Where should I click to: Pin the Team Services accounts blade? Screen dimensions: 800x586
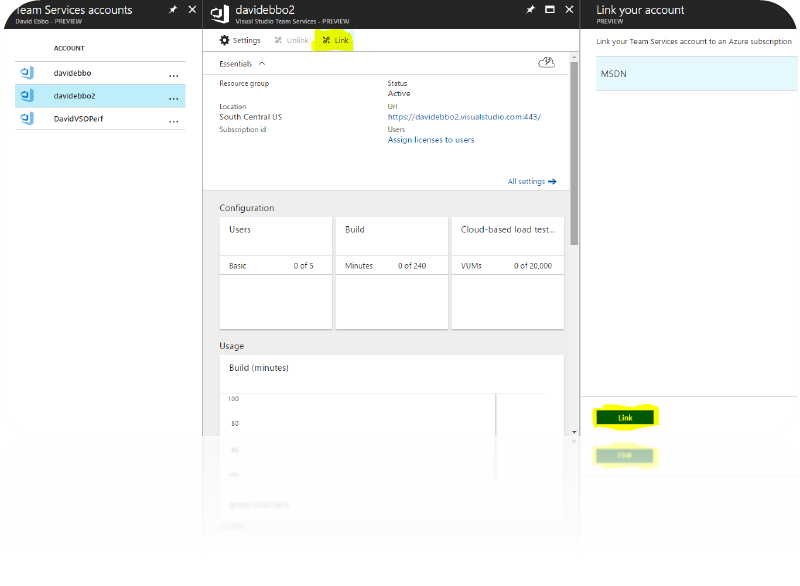(173, 9)
